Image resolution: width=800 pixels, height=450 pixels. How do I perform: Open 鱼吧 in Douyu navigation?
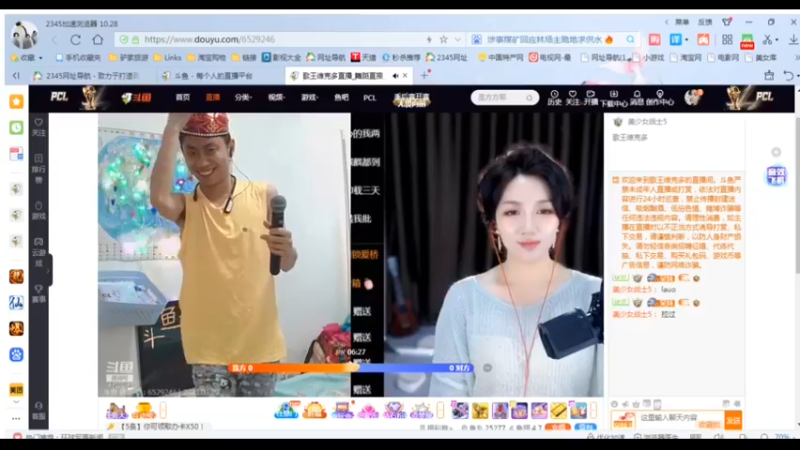341,97
